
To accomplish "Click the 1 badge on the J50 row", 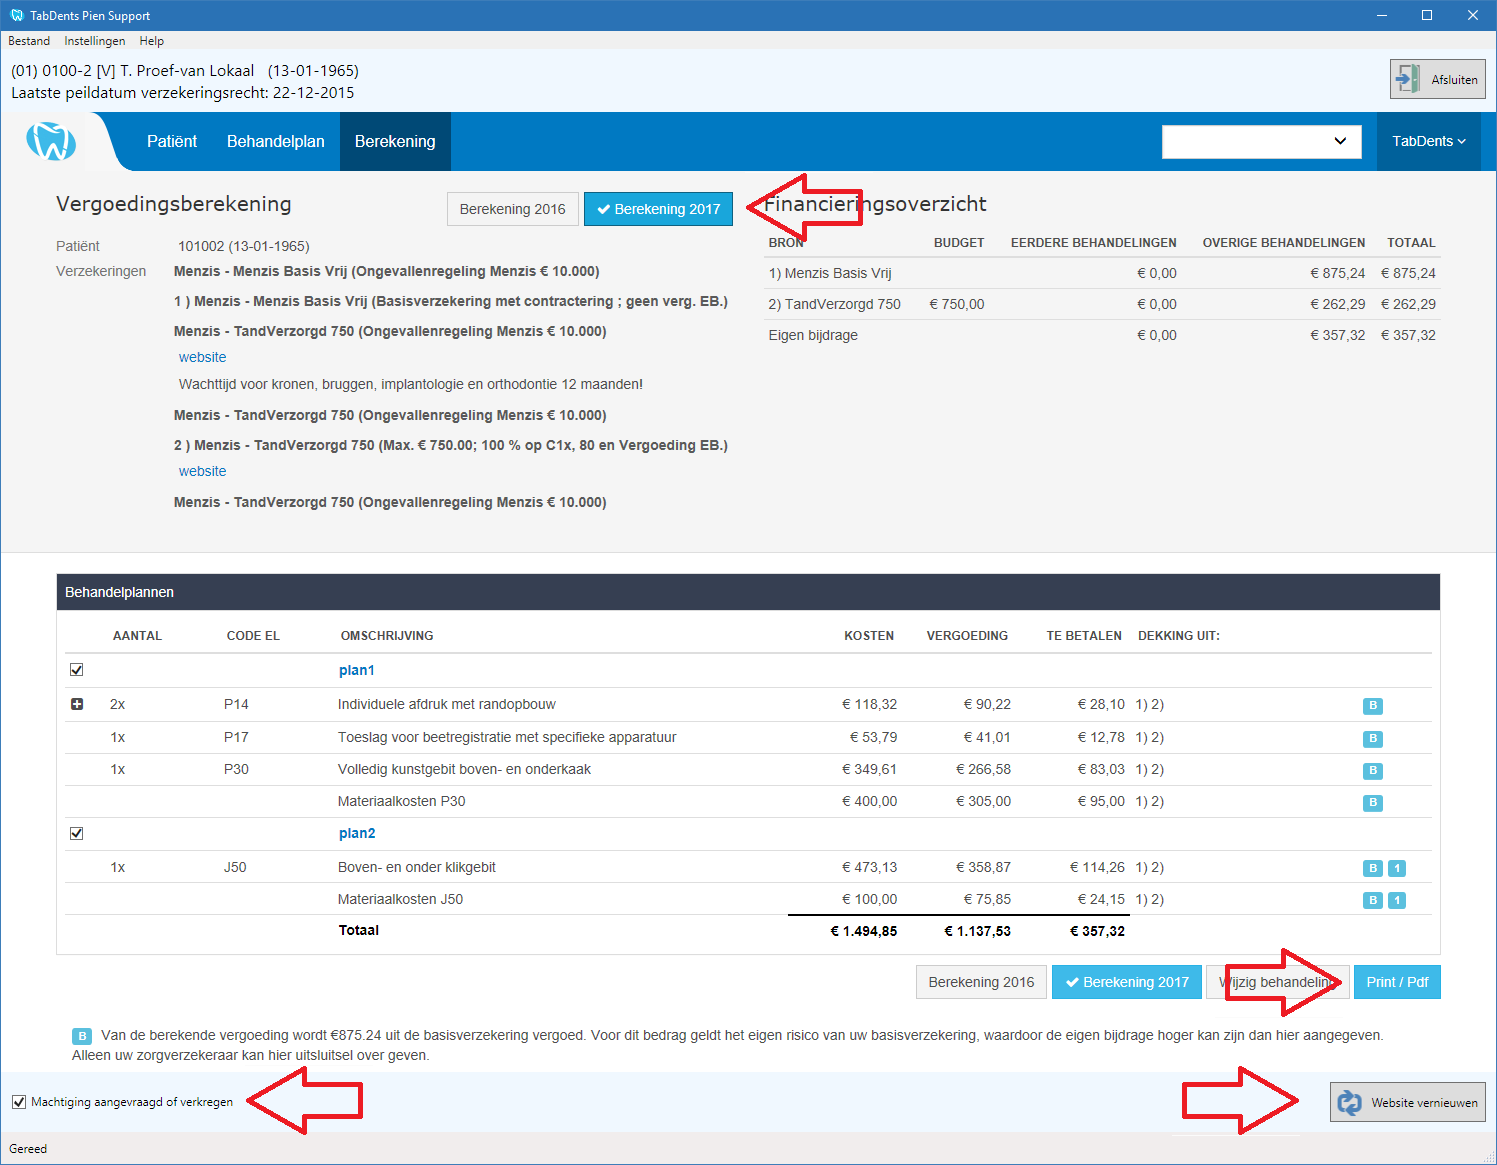I will pos(1397,868).
